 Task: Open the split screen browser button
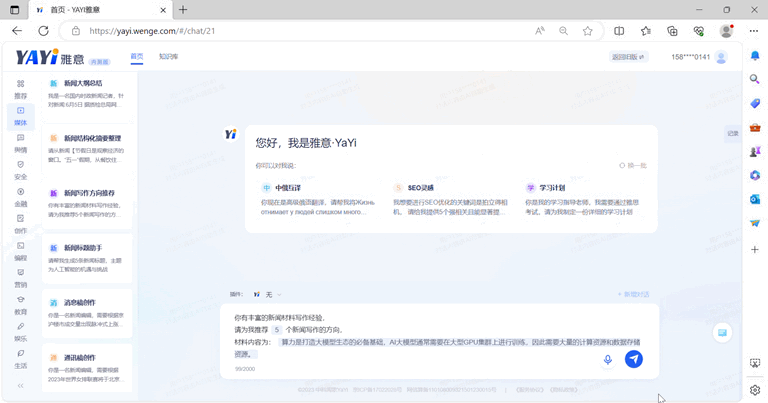[x=619, y=31]
